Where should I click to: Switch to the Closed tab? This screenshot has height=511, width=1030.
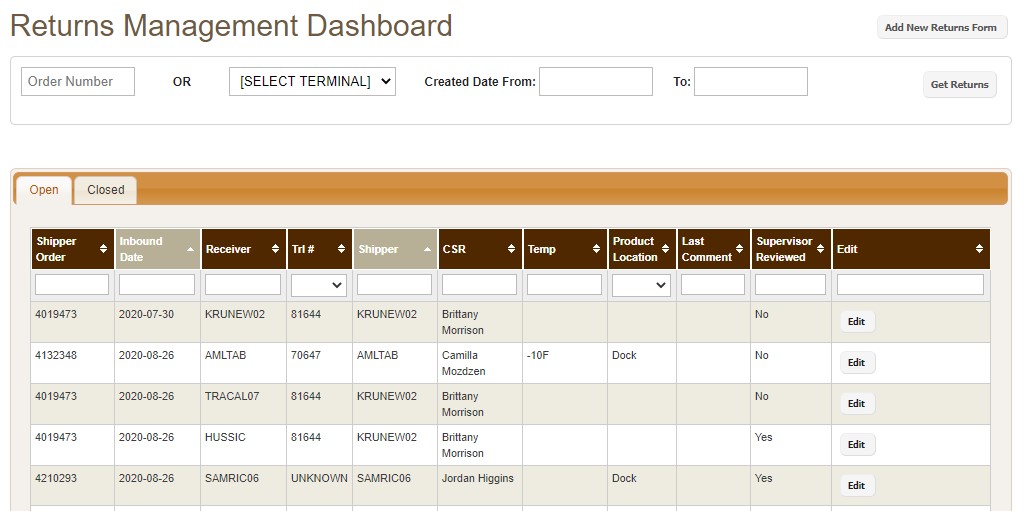coord(106,190)
